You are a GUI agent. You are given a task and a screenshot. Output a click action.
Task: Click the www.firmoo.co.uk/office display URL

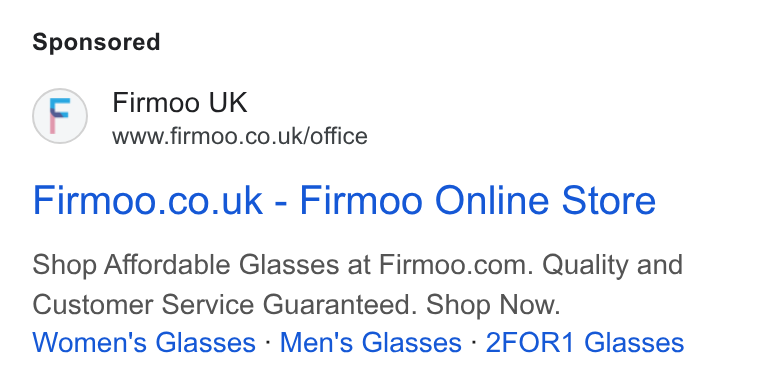point(240,136)
